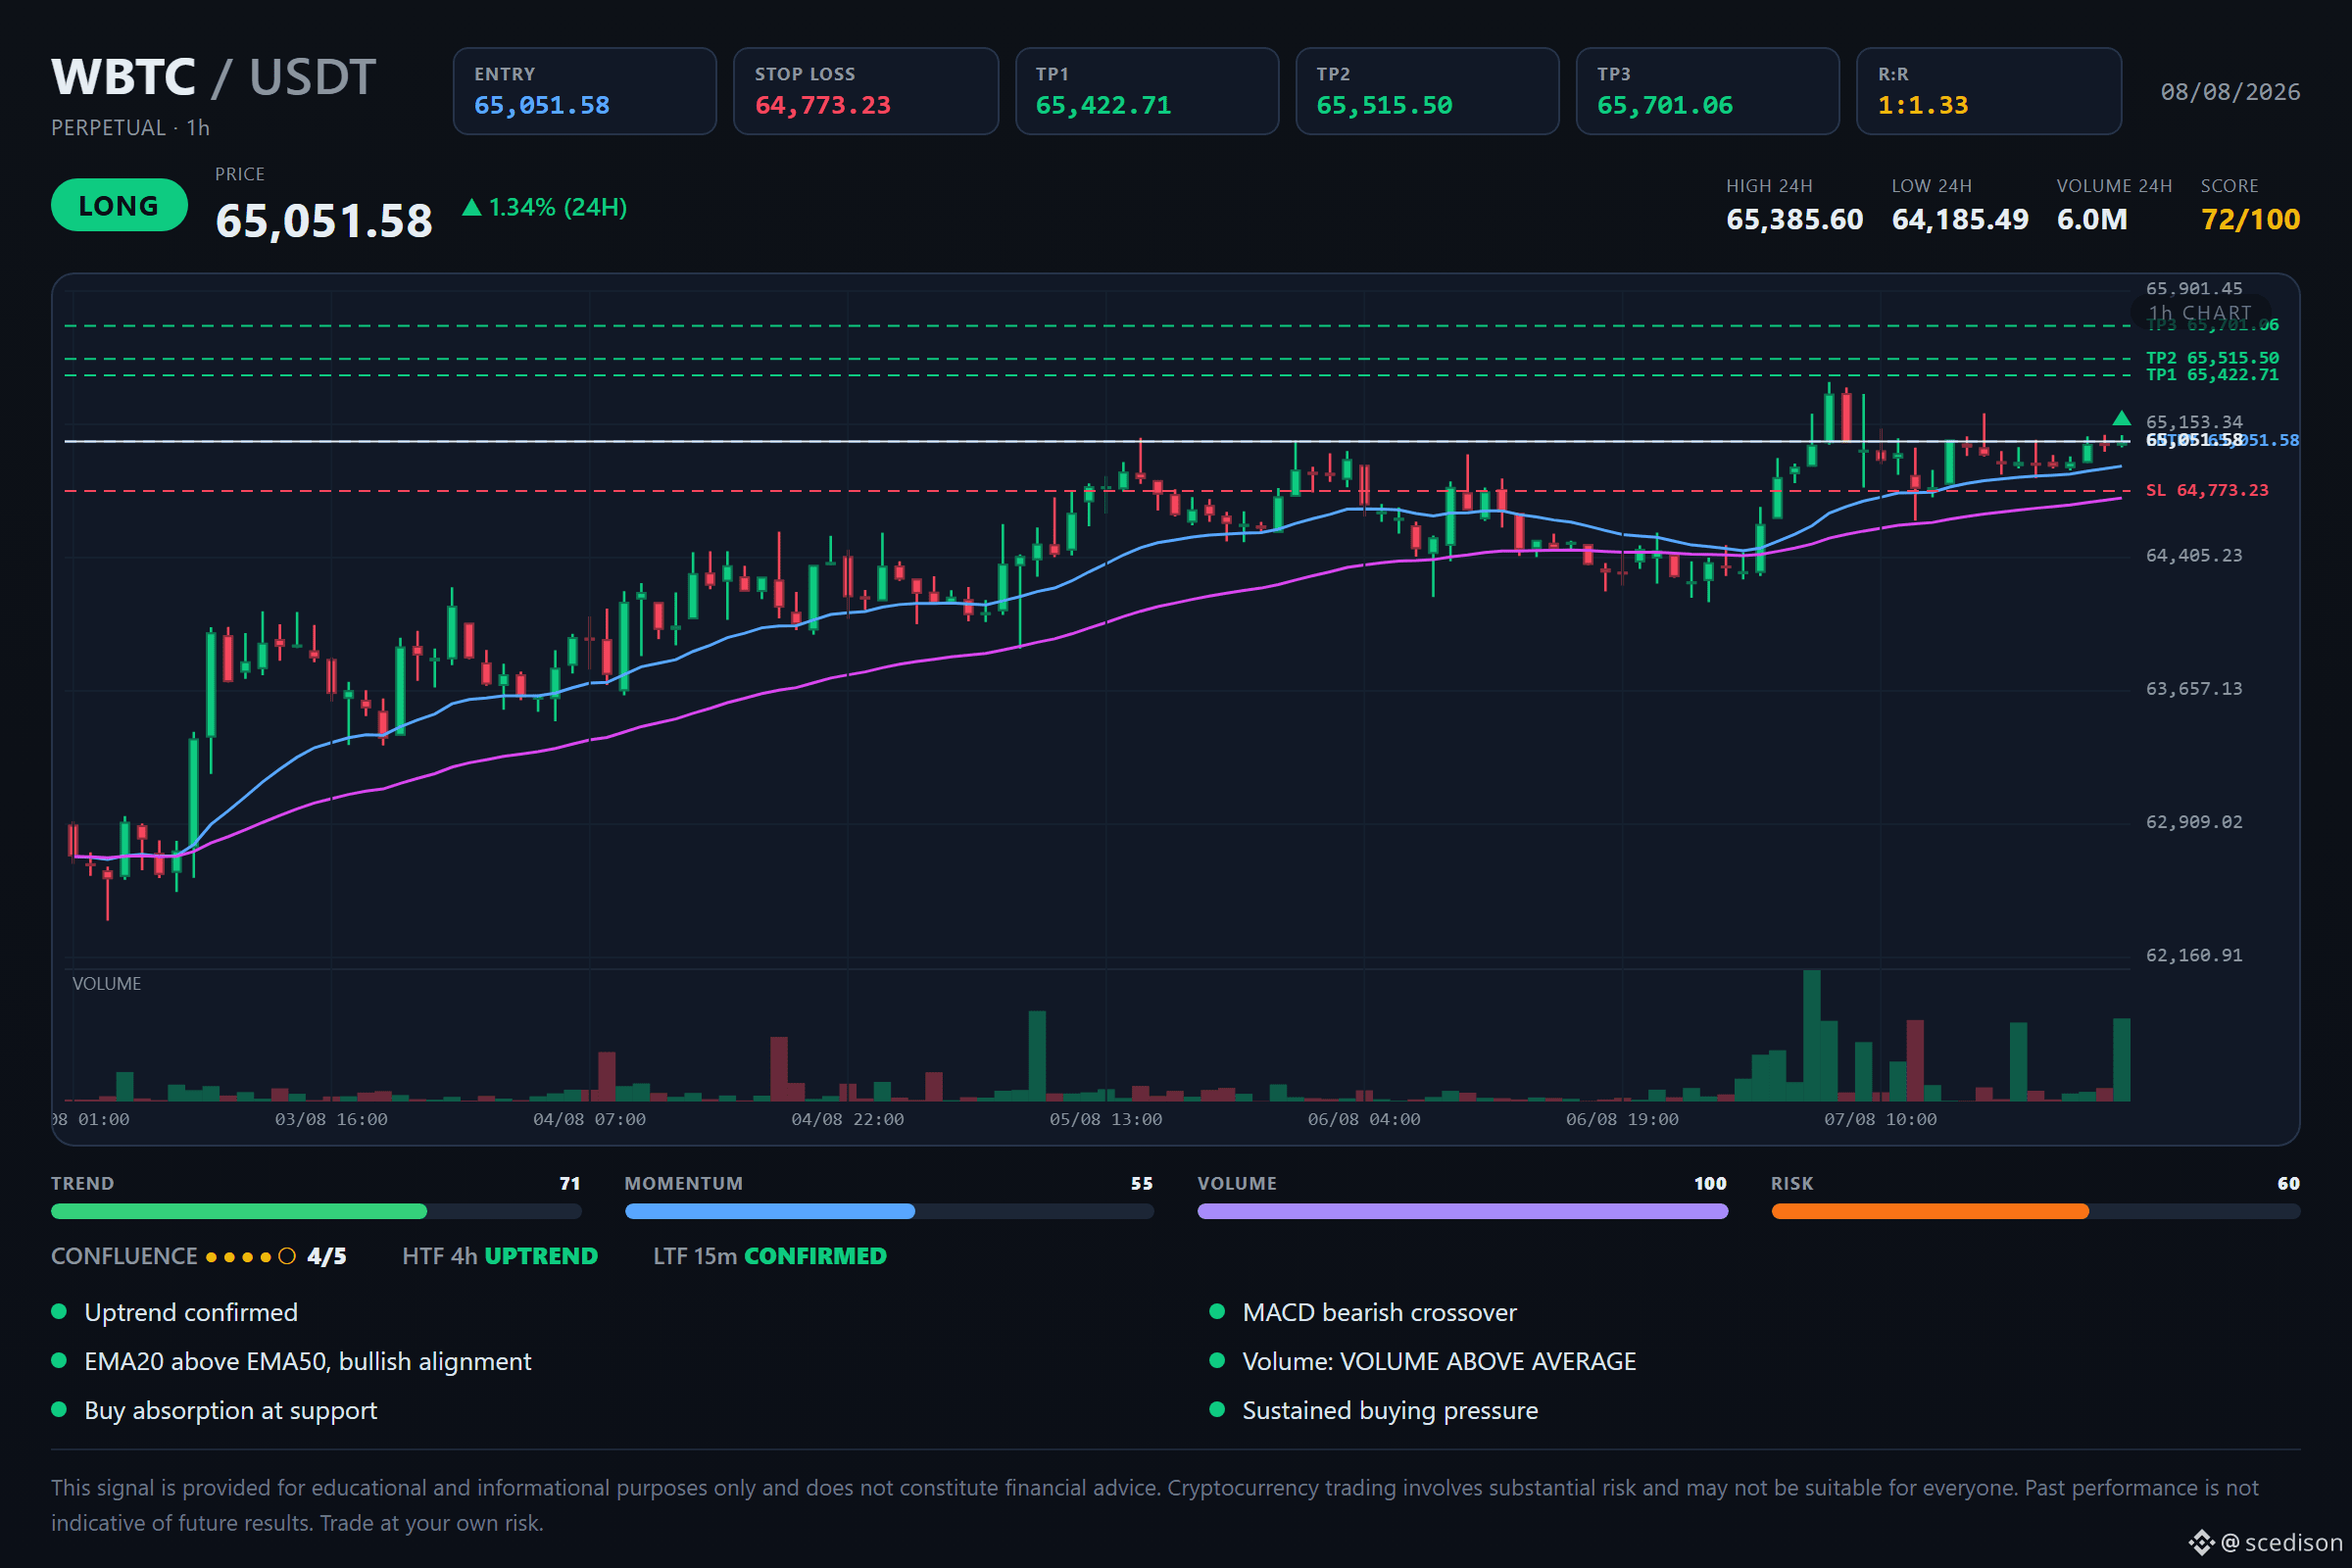Click the chart's "TP1 65,422.71" line label

click(2212, 375)
